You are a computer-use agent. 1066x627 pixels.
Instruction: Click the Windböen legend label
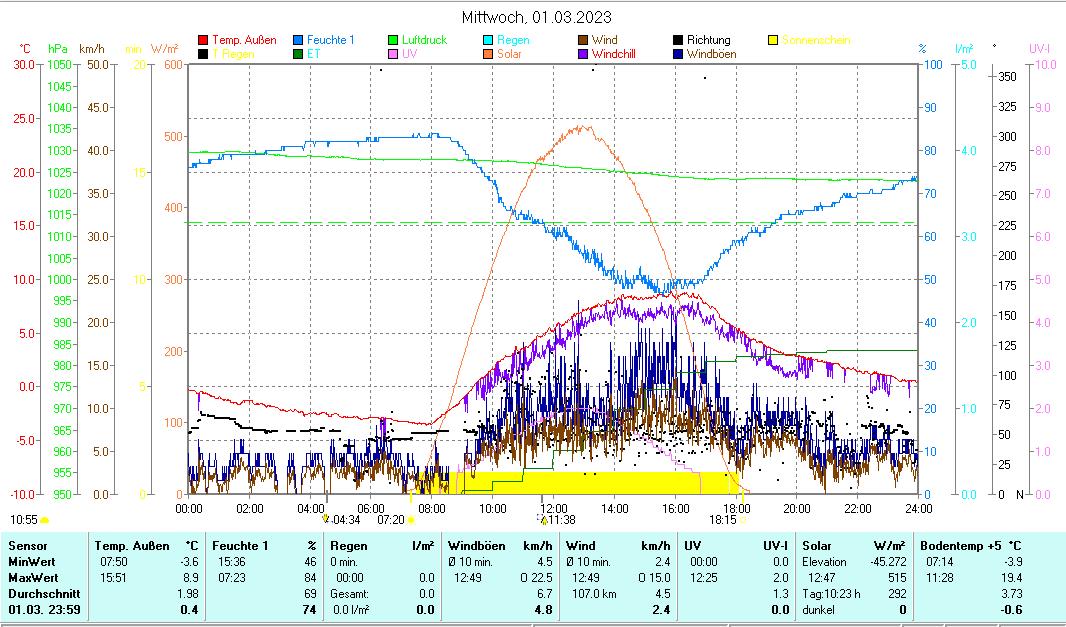(x=711, y=54)
